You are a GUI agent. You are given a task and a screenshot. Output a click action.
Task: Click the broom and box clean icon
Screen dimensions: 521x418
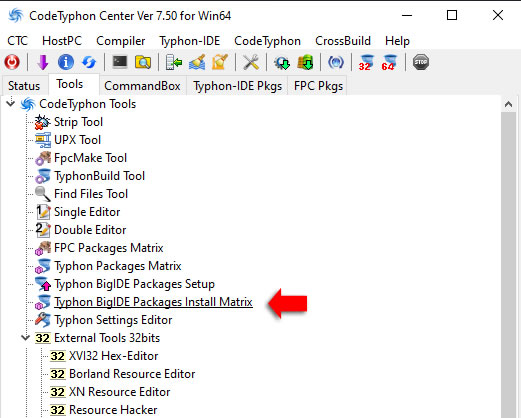pos(220,62)
